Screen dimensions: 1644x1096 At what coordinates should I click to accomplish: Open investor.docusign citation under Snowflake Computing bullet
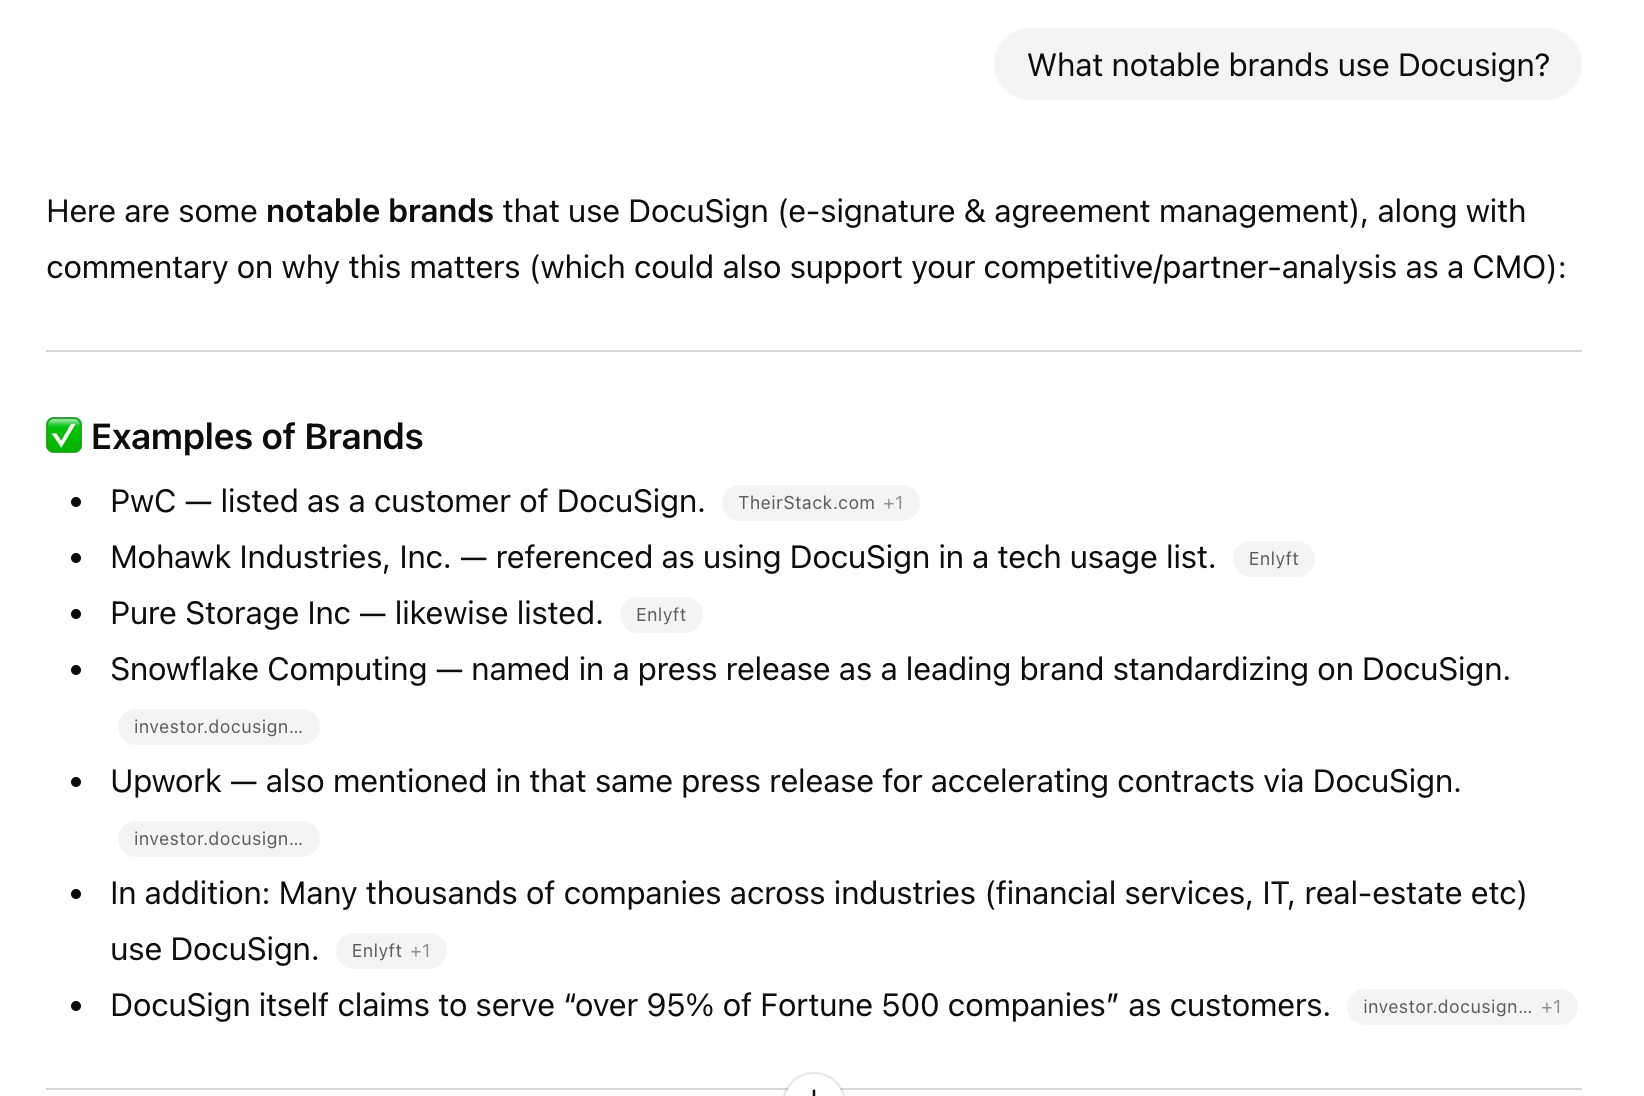tap(218, 727)
